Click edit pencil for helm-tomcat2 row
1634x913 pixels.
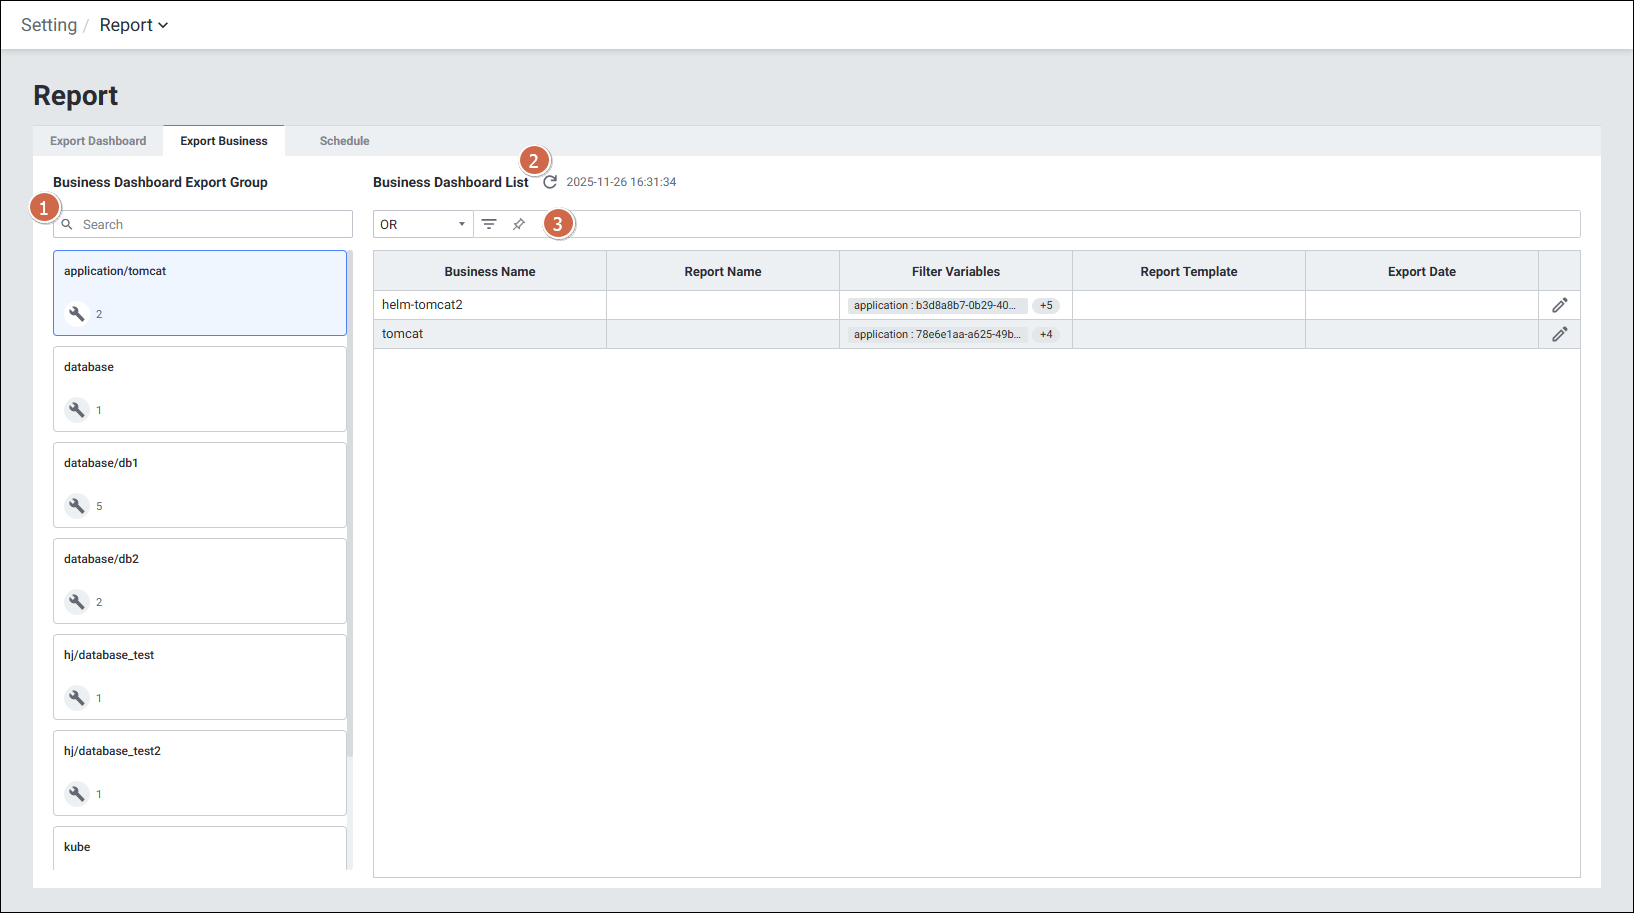(x=1559, y=305)
